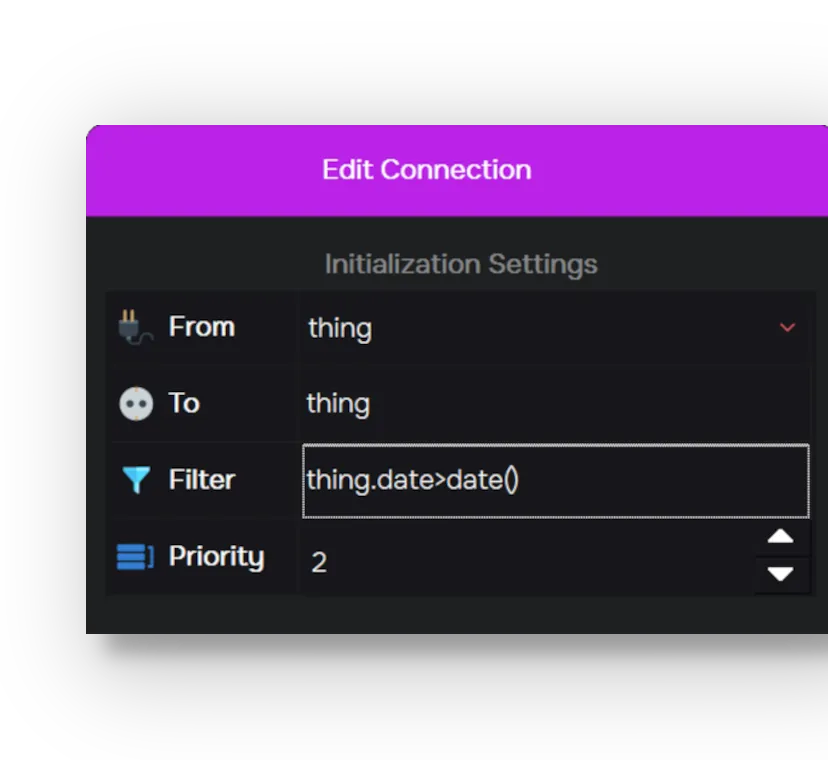Click the blue funnel Filter icon
This screenshot has height=760, width=828.
tap(136, 480)
